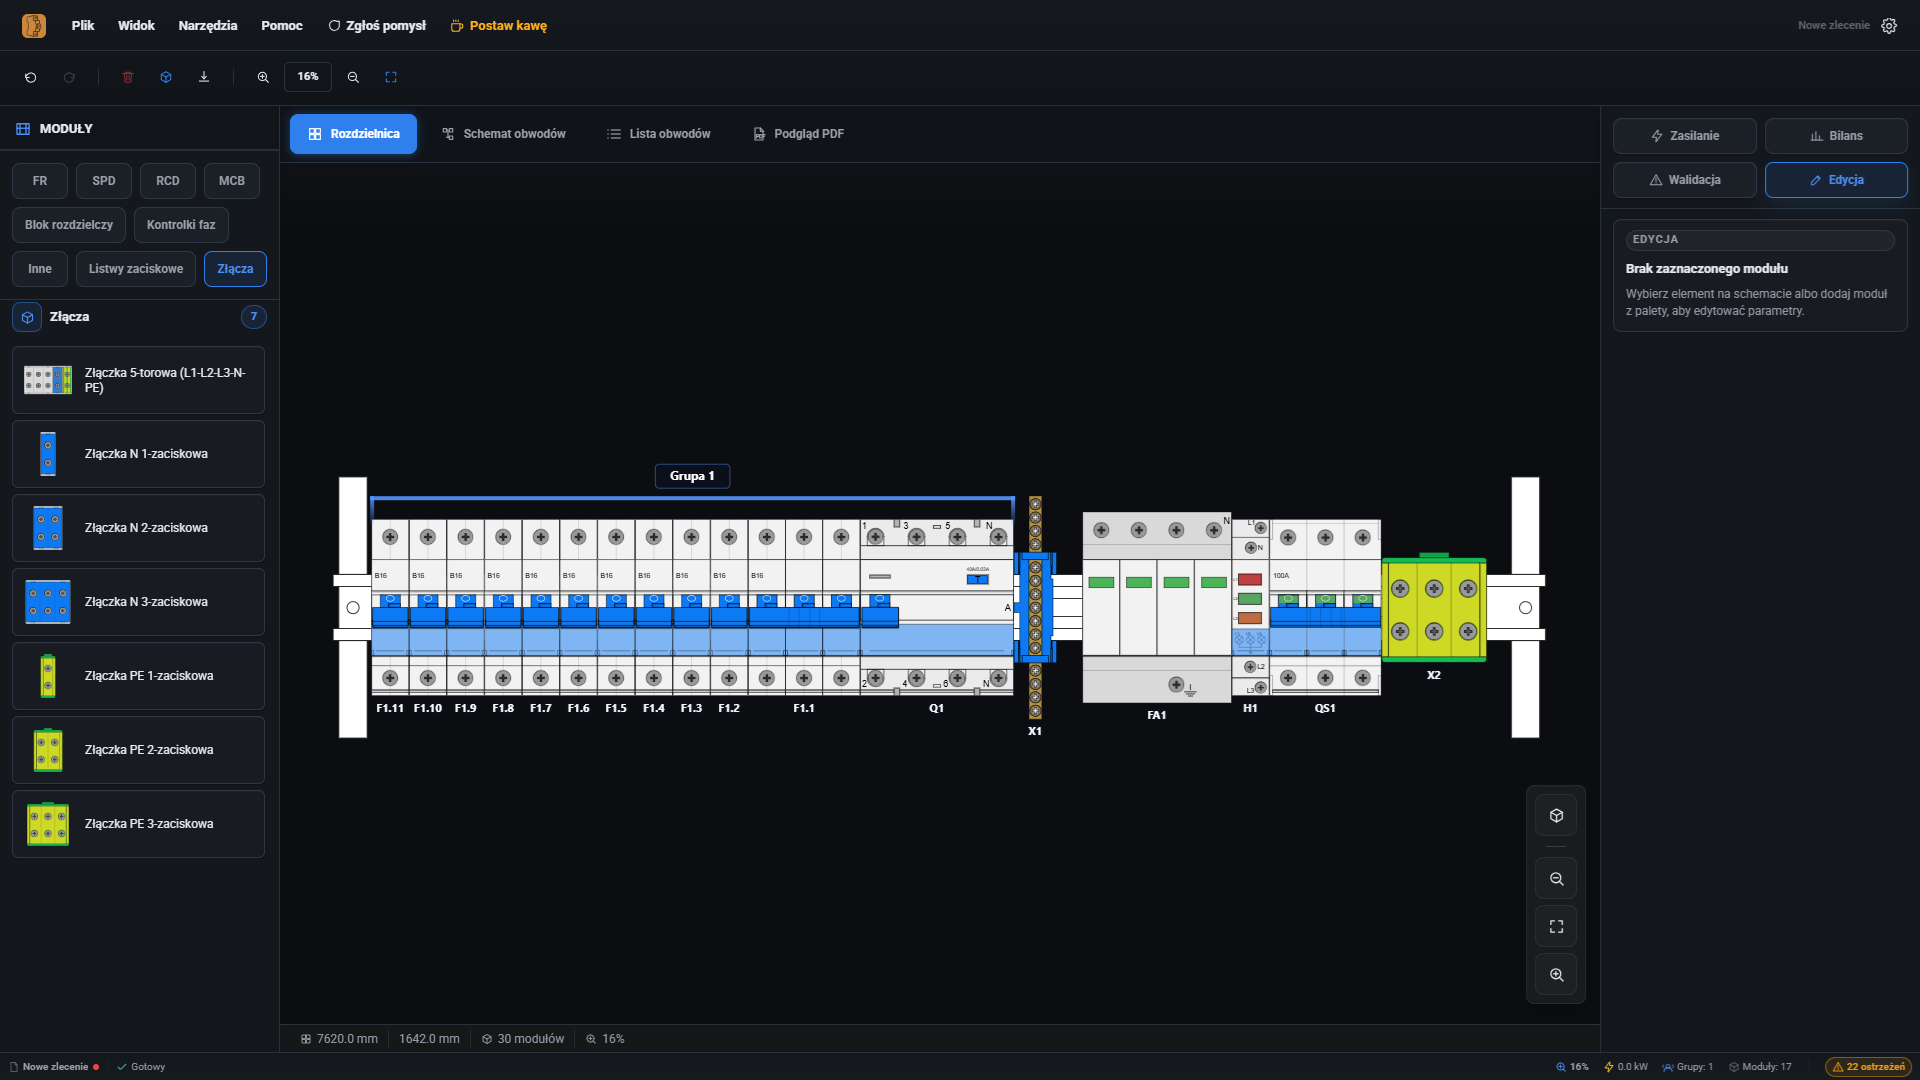Select Złączka N 2-zaciskowa module
Image resolution: width=1920 pixels, height=1080 pixels.
tap(138, 528)
